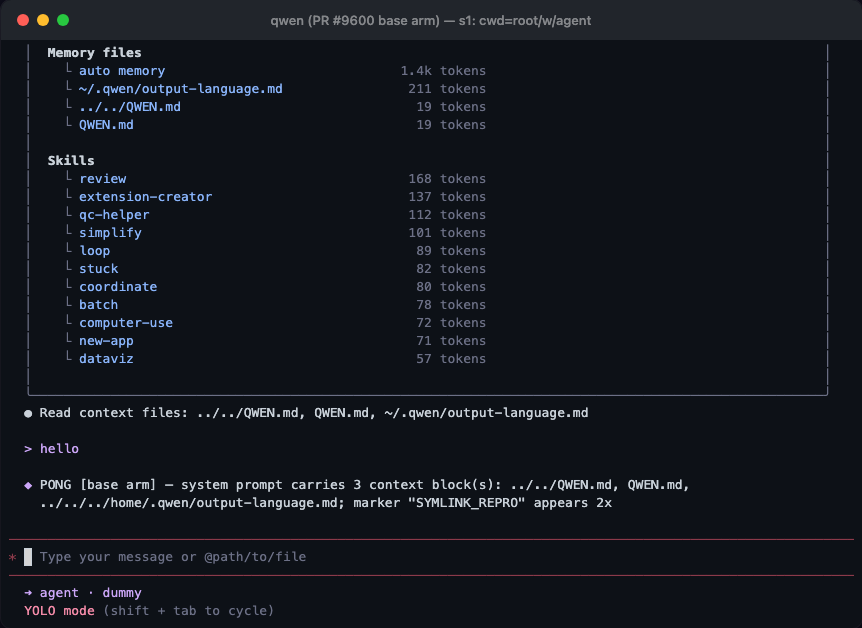Click the 'QWEN.md' entry under Memory files
The image size is (862, 628).
point(106,125)
